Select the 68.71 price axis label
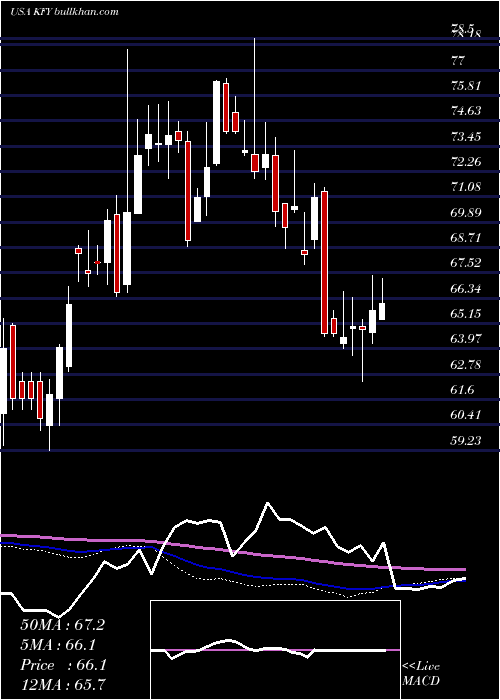Image resolution: width=500 pixels, height=700 pixels. click(466, 238)
